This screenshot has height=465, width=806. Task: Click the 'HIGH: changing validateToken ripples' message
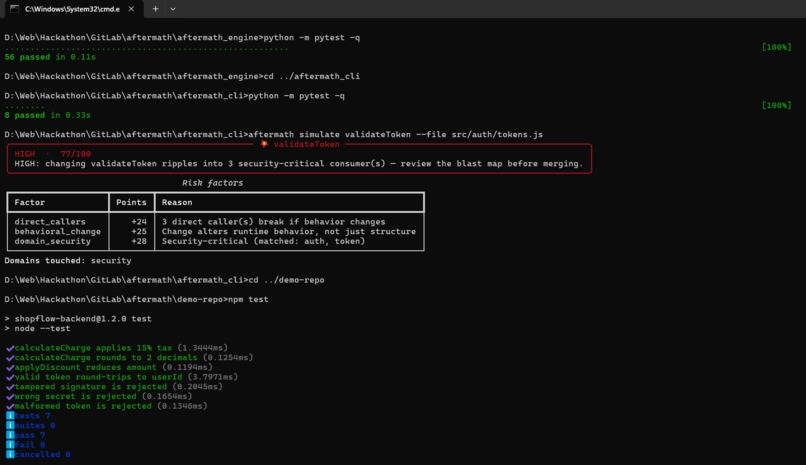299,164
